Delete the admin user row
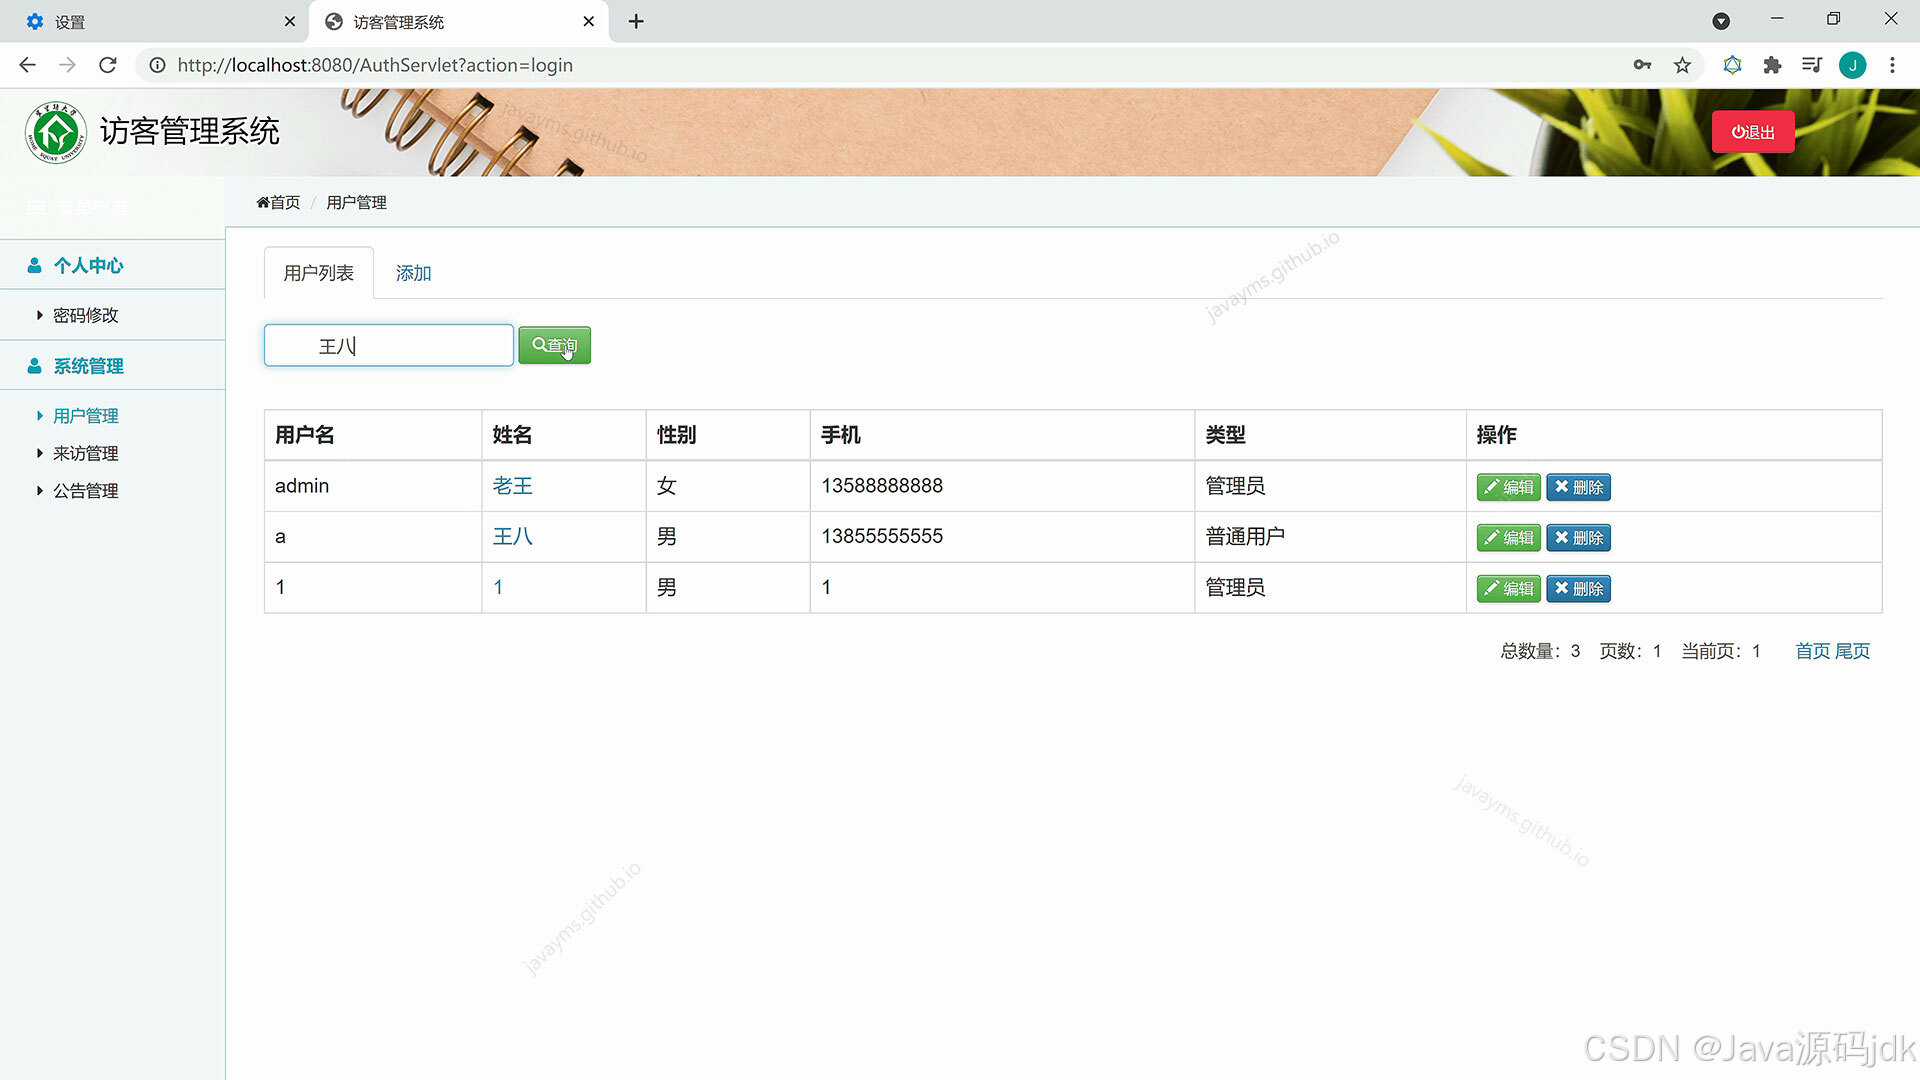The width and height of the screenshot is (1920, 1080). click(x=1579, y=487)
